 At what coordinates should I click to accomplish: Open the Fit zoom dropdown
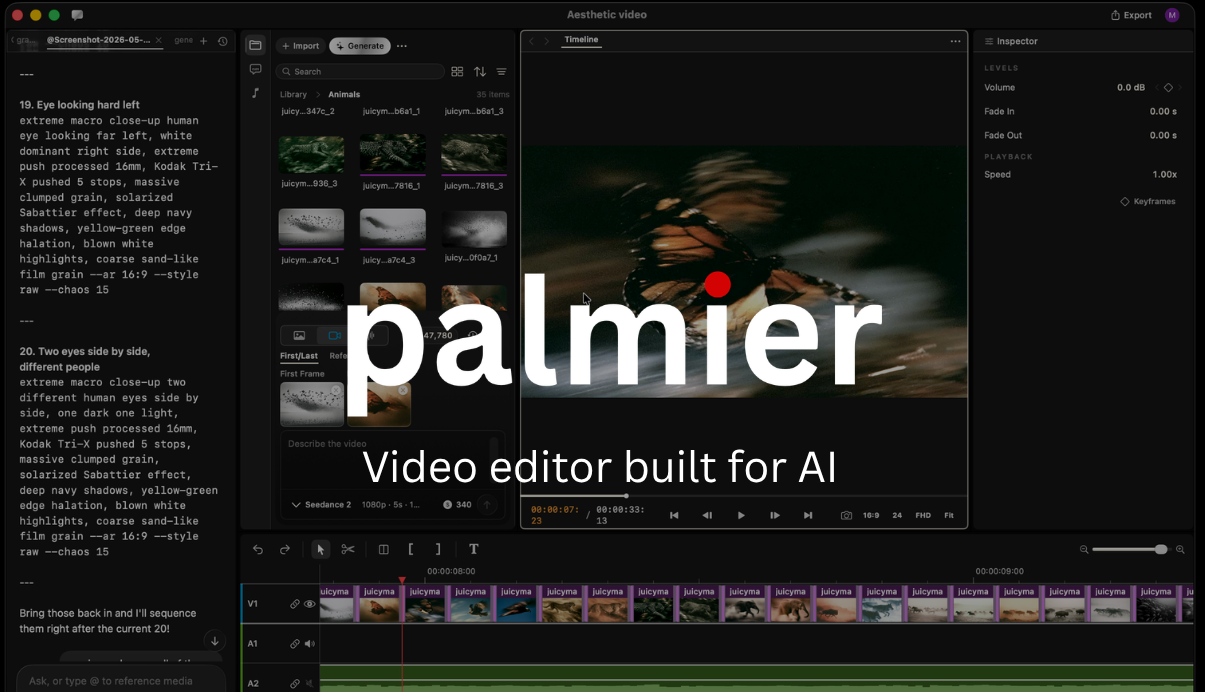point(949,515)
